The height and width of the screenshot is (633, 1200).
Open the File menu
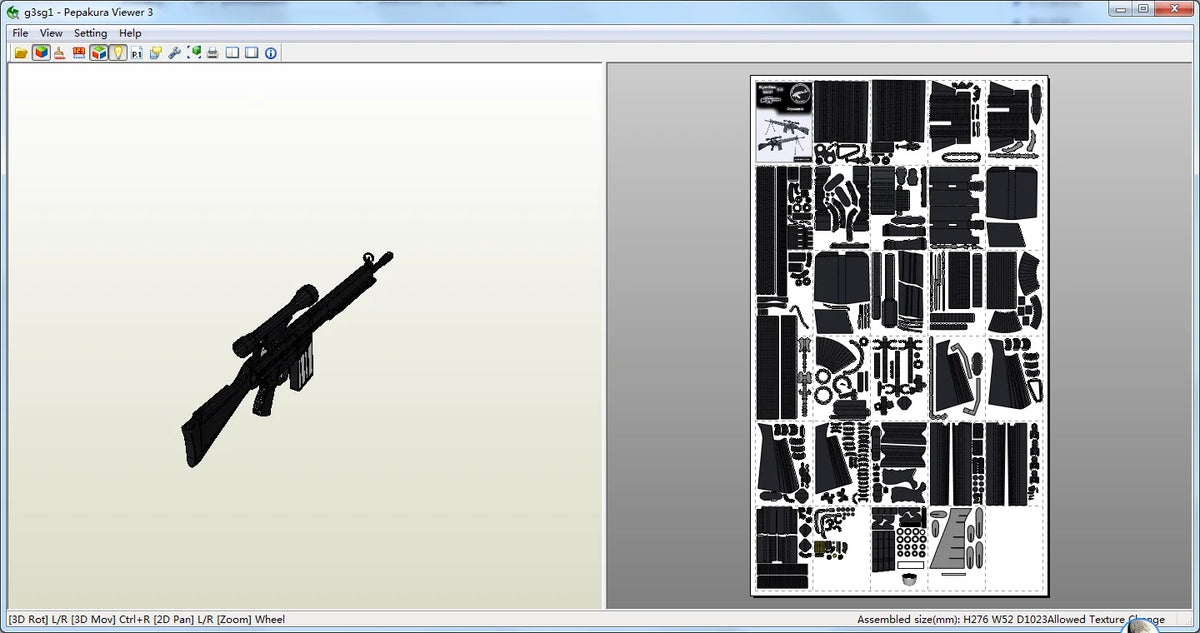20,33
